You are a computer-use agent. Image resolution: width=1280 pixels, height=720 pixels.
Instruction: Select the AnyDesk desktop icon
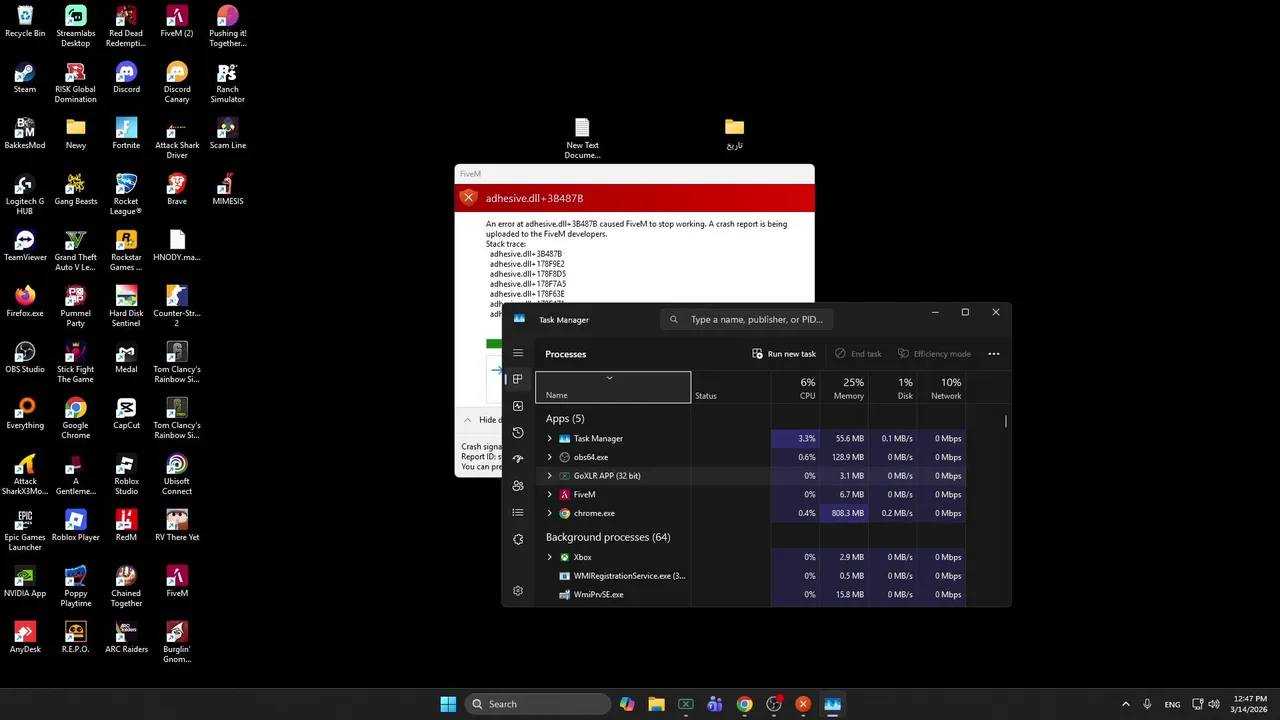(25, 638)
